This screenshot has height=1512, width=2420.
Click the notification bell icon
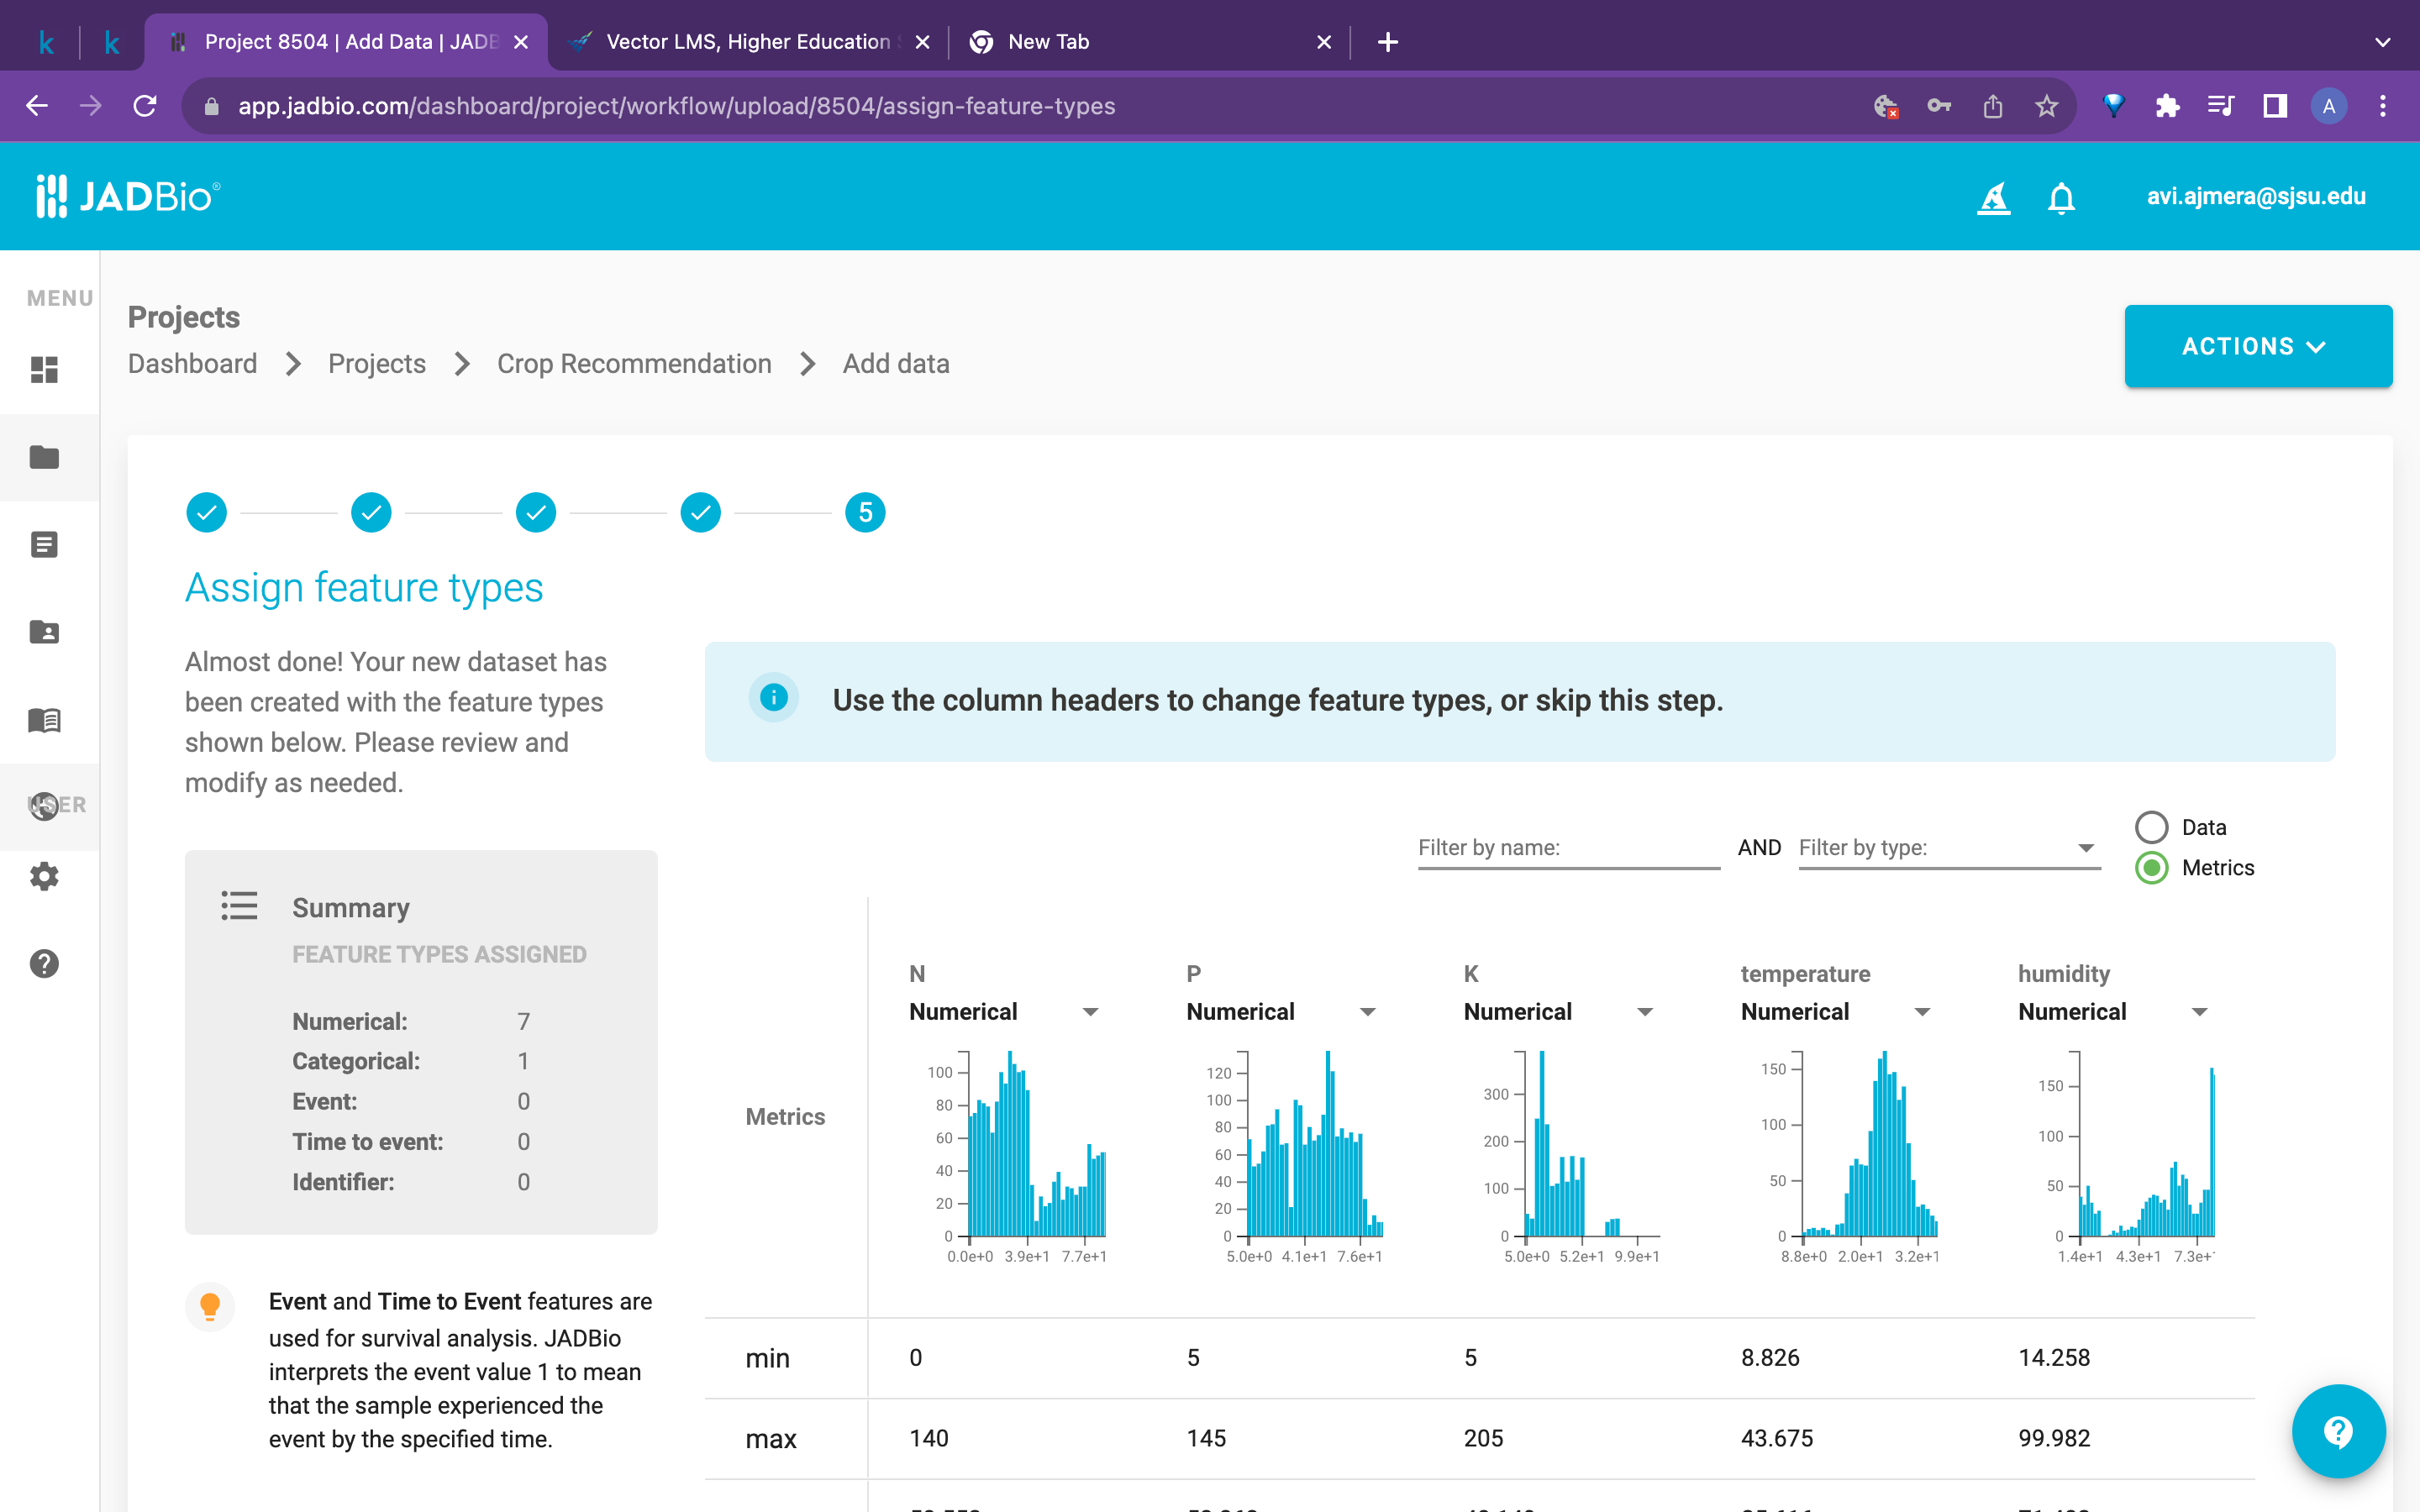(x=2061, y=197)
